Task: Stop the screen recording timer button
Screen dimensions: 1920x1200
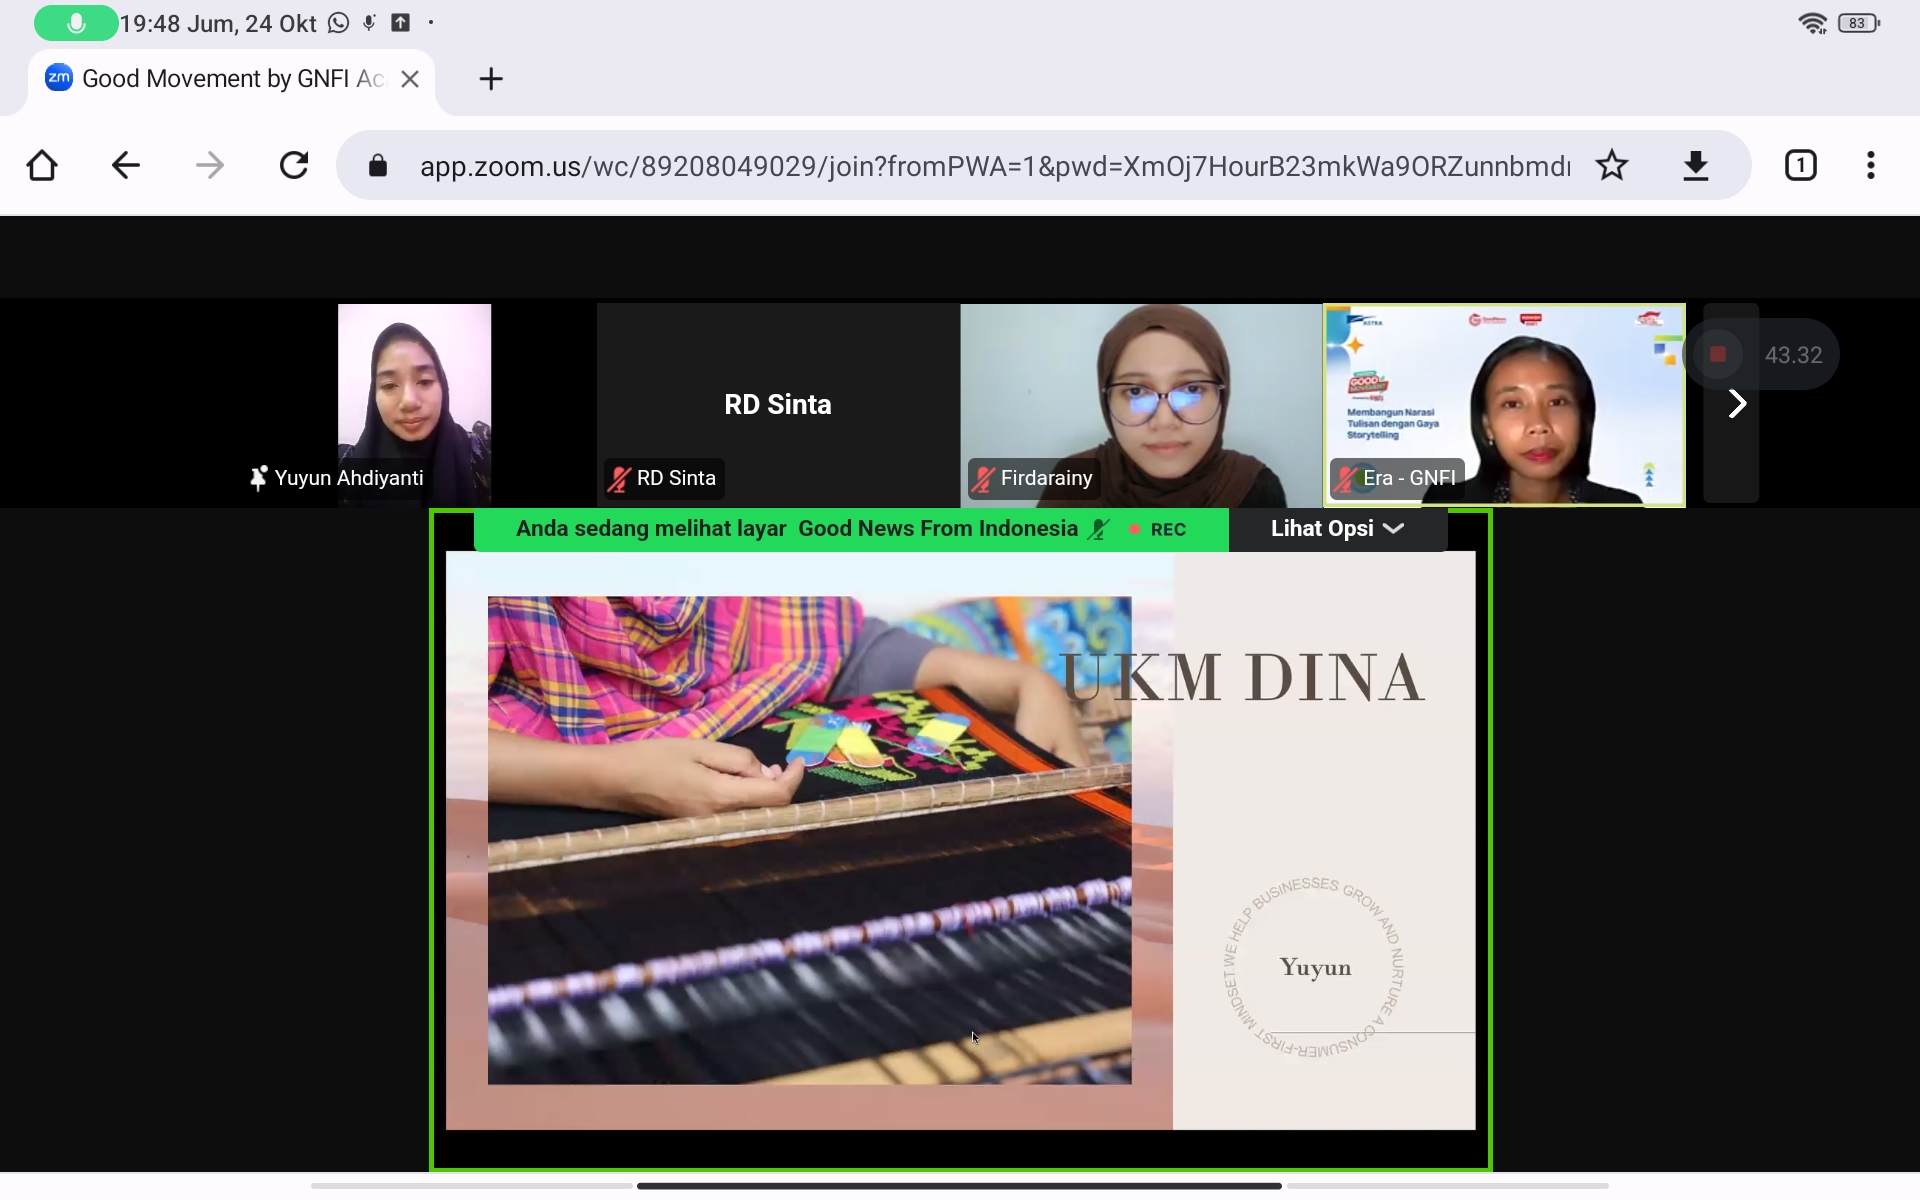Action: 1718,354
